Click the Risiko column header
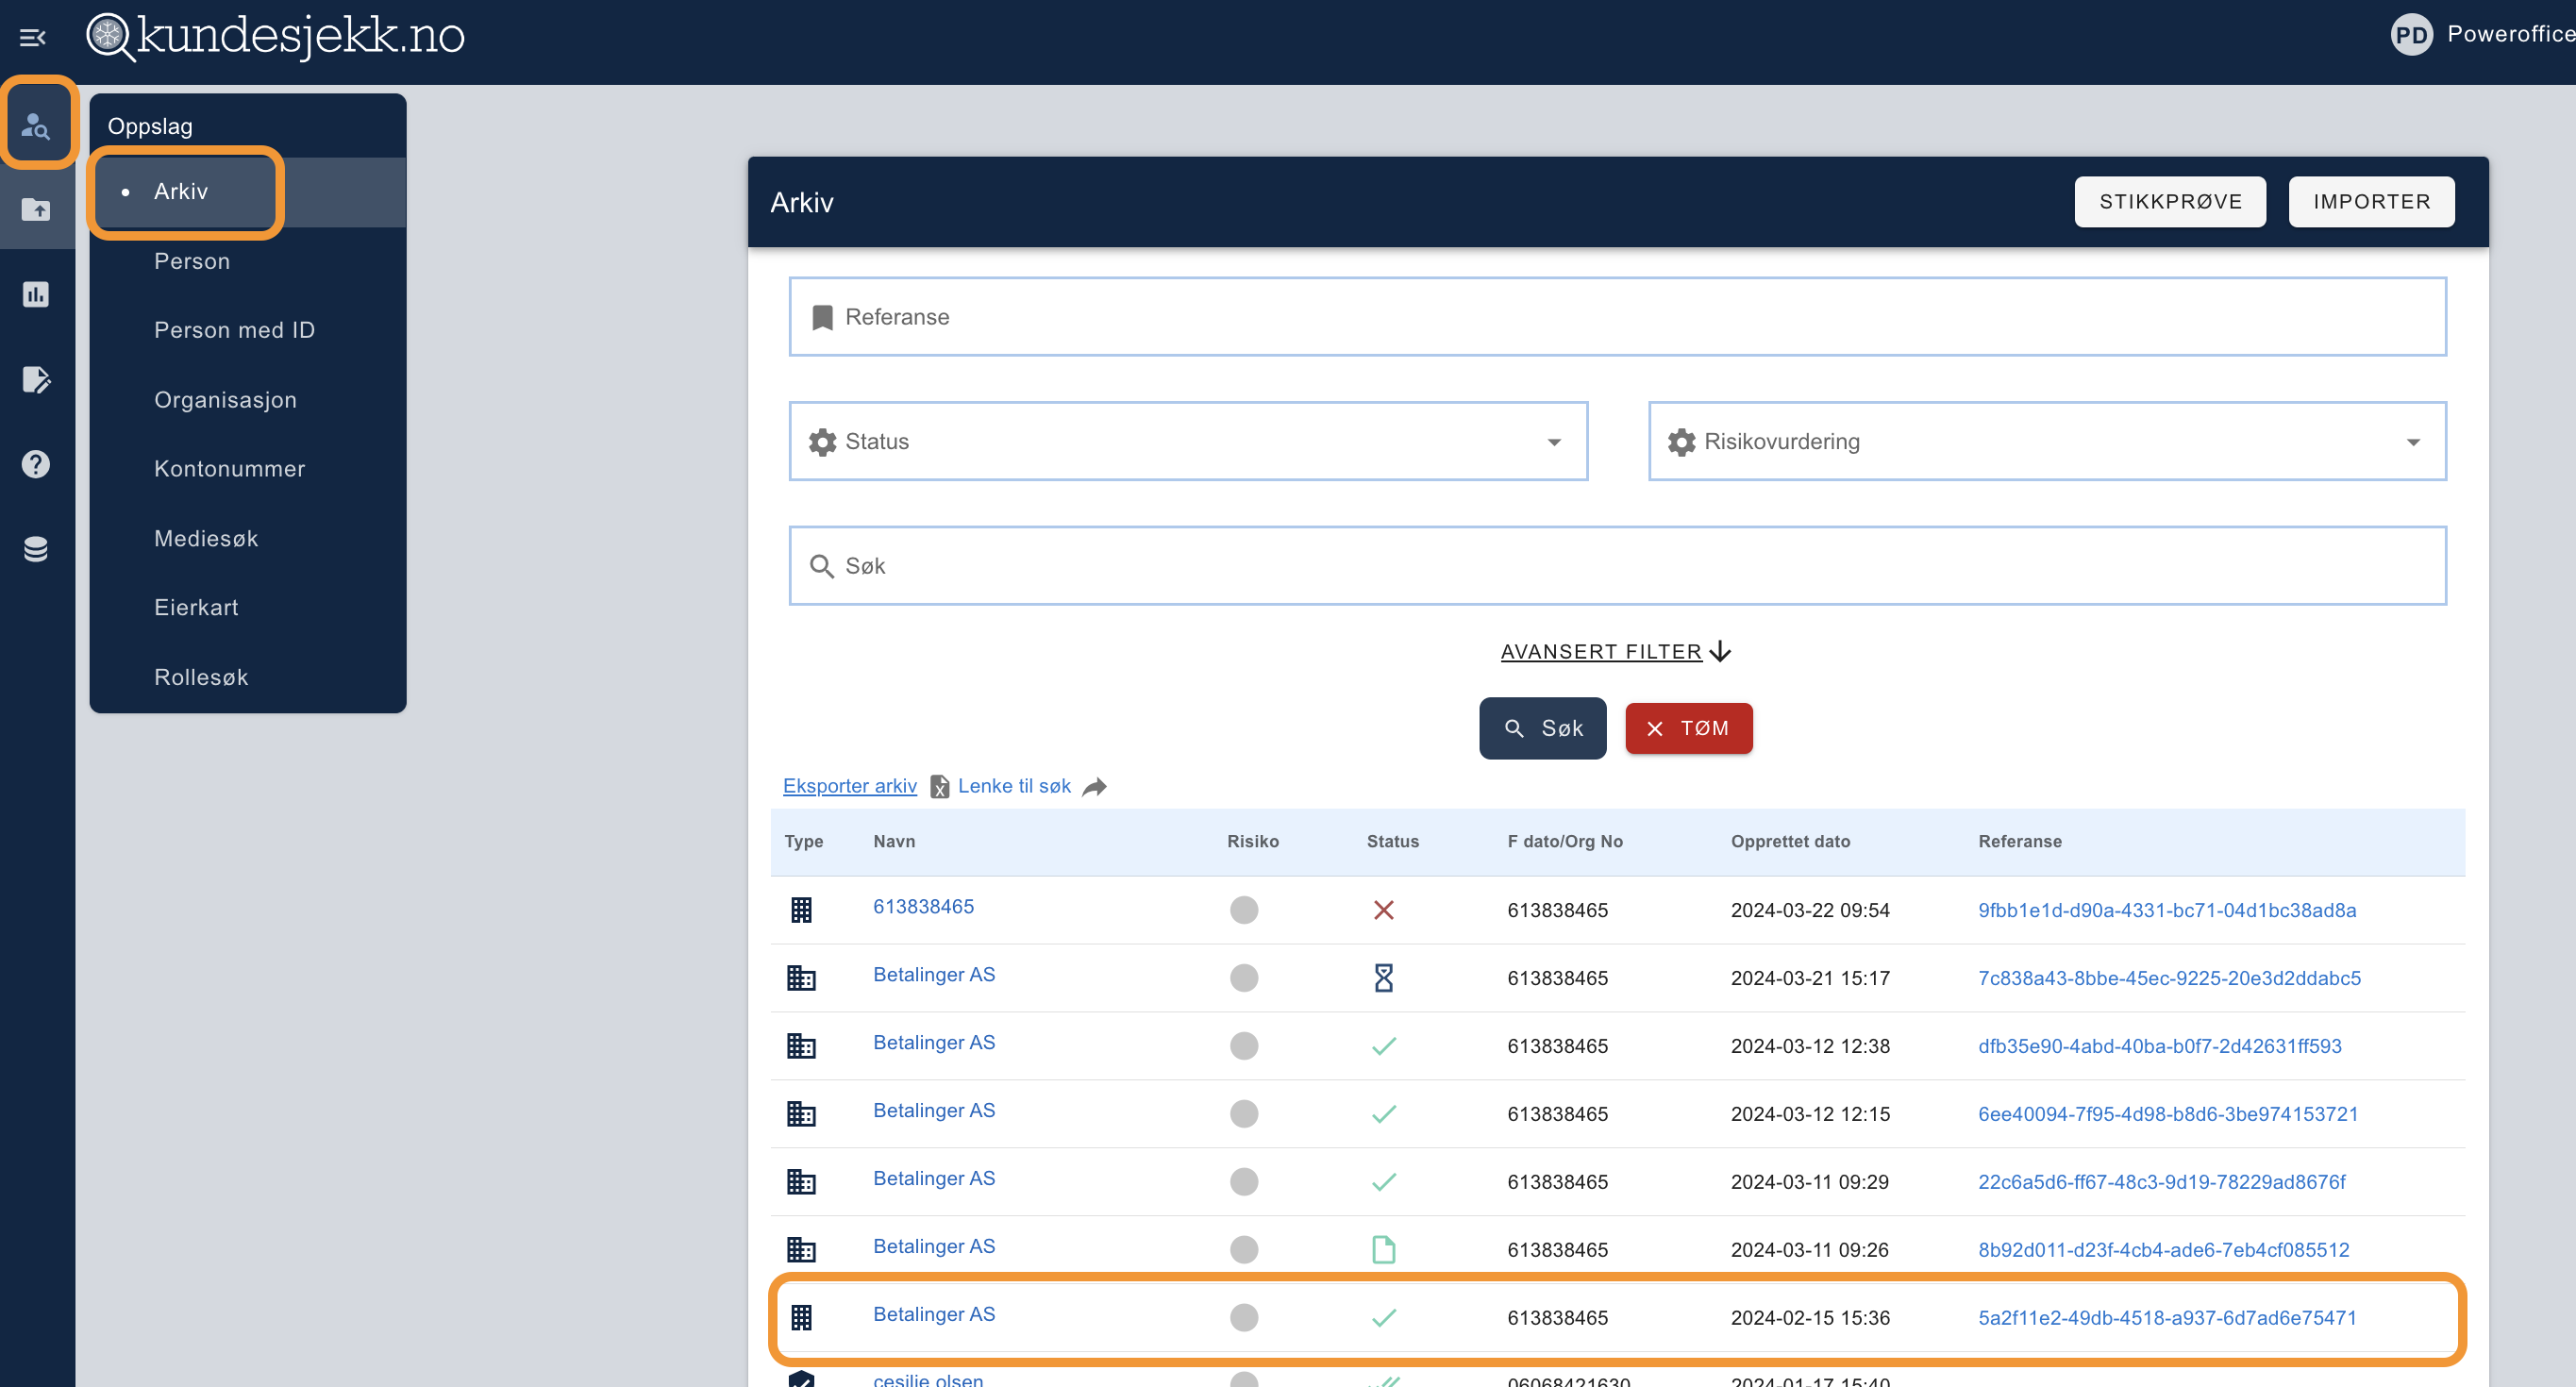Viewport: 2576px width, 1387px height. [x=1252, y=842]
